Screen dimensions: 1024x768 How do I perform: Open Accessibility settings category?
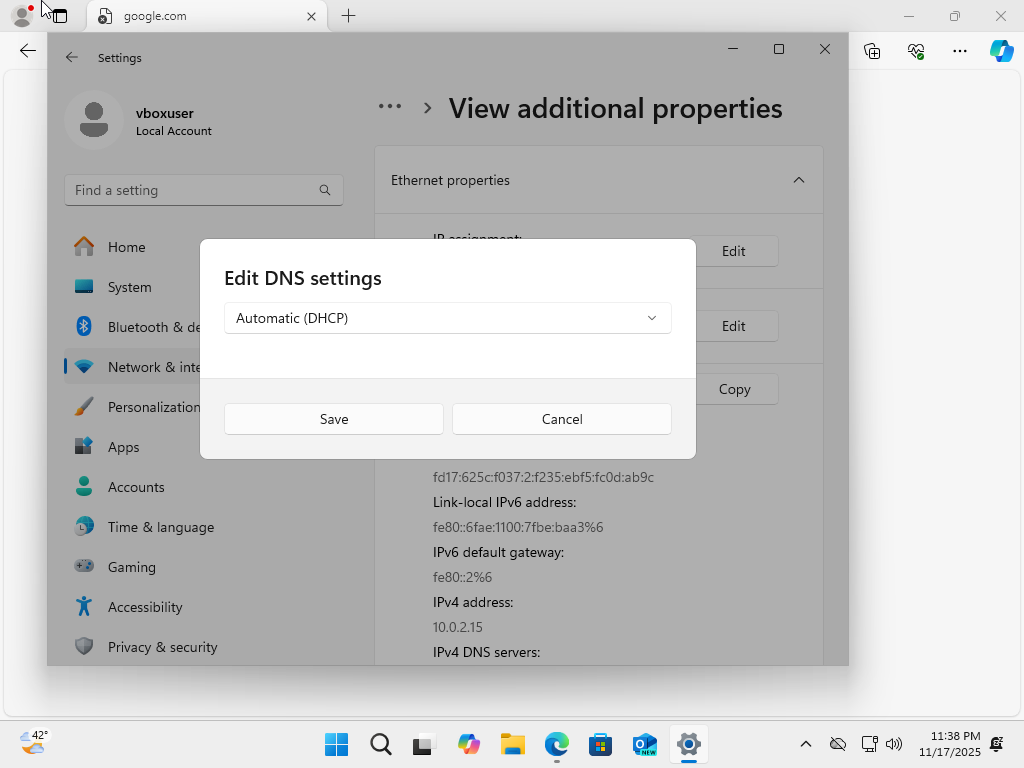point(145,607)
